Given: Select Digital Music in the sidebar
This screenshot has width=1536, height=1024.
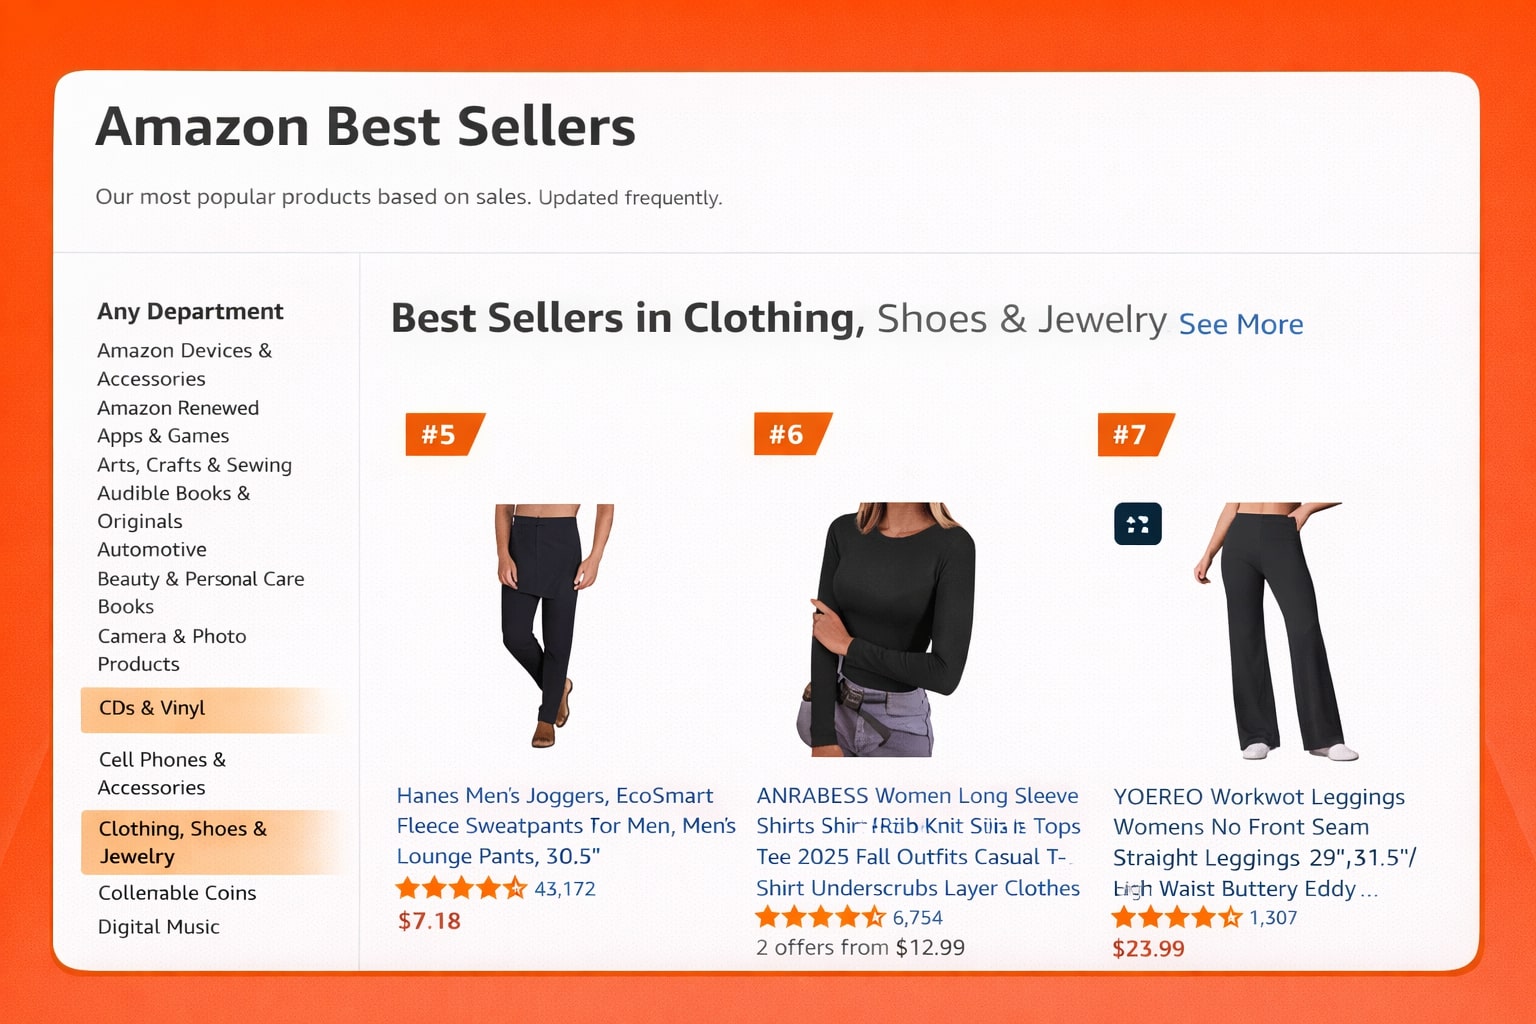Looking at the screenshot, I should pos(158,926).
